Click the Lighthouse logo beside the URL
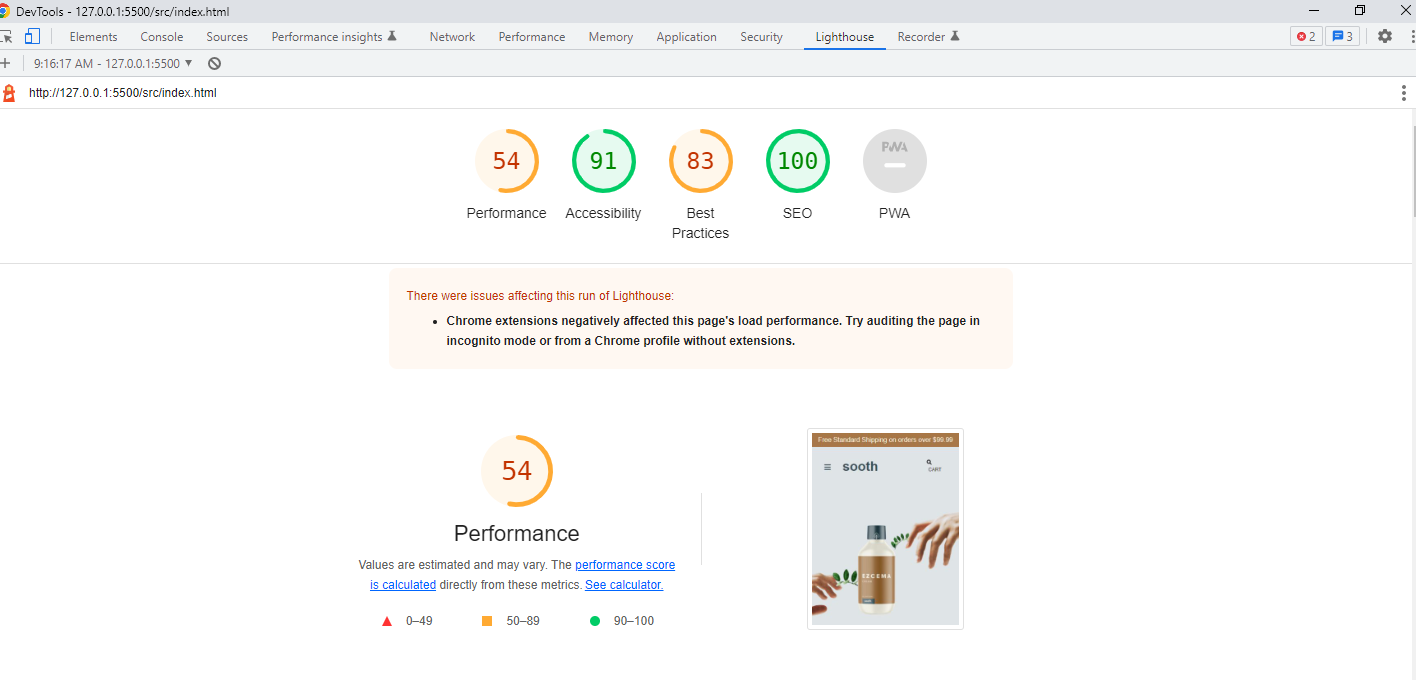Viewport: 1416px width, 680px height. pos(10,92)
